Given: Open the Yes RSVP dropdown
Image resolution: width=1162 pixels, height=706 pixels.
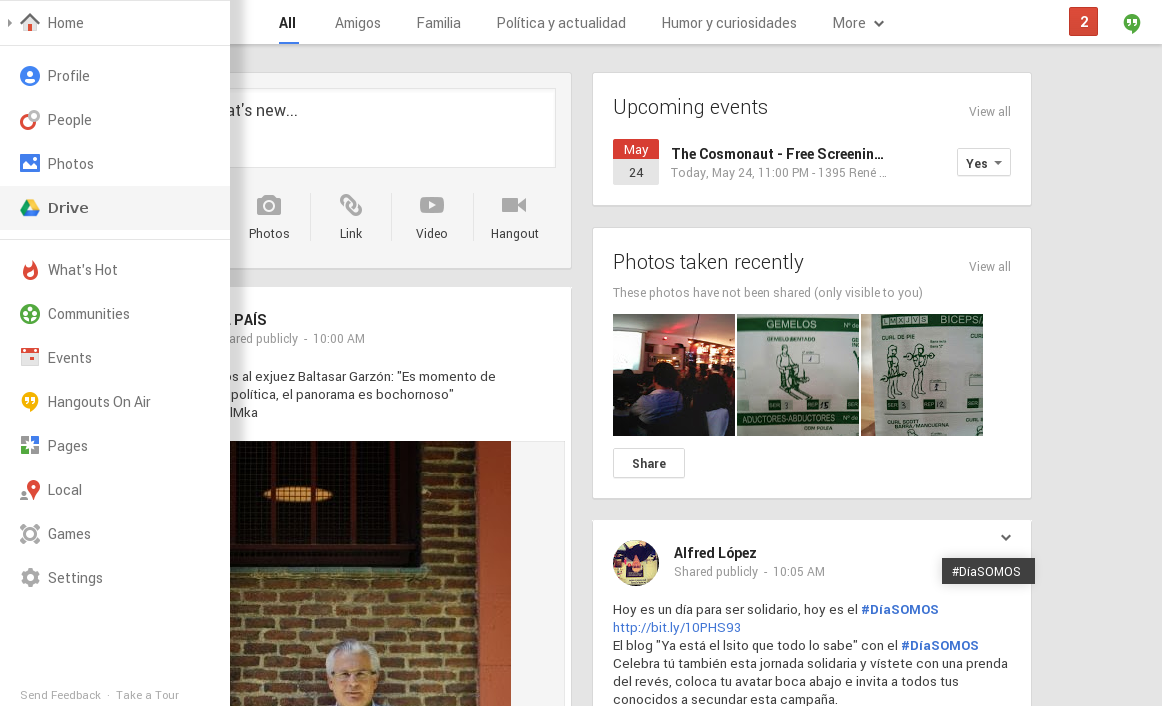Looking at the screenshot, I should click(983, 161).
